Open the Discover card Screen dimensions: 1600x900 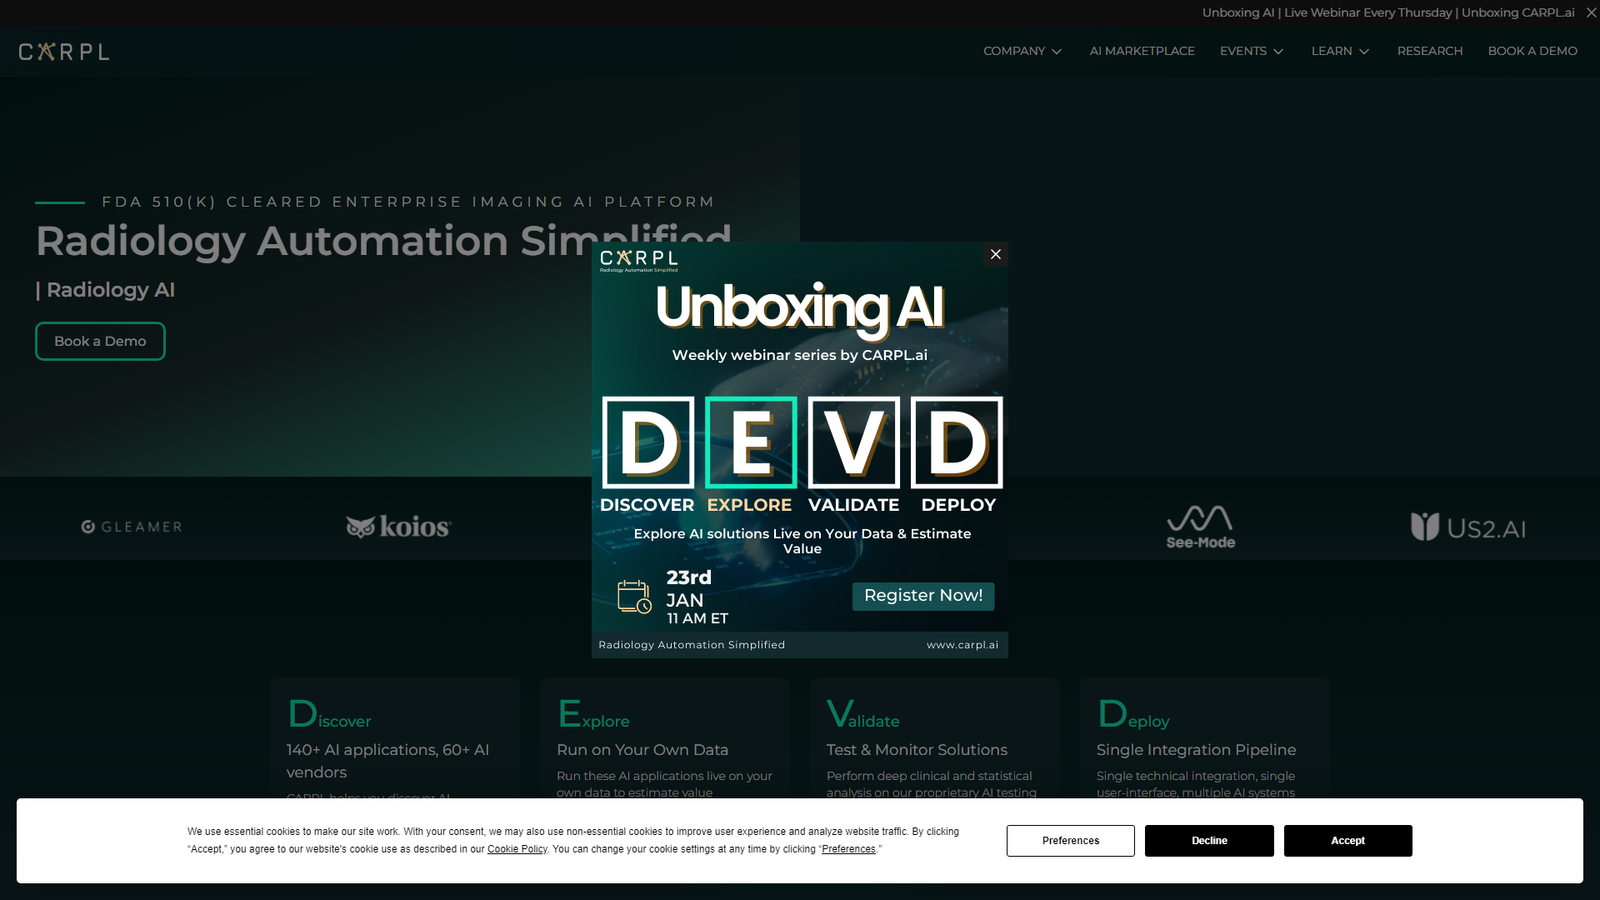[395, 738]
